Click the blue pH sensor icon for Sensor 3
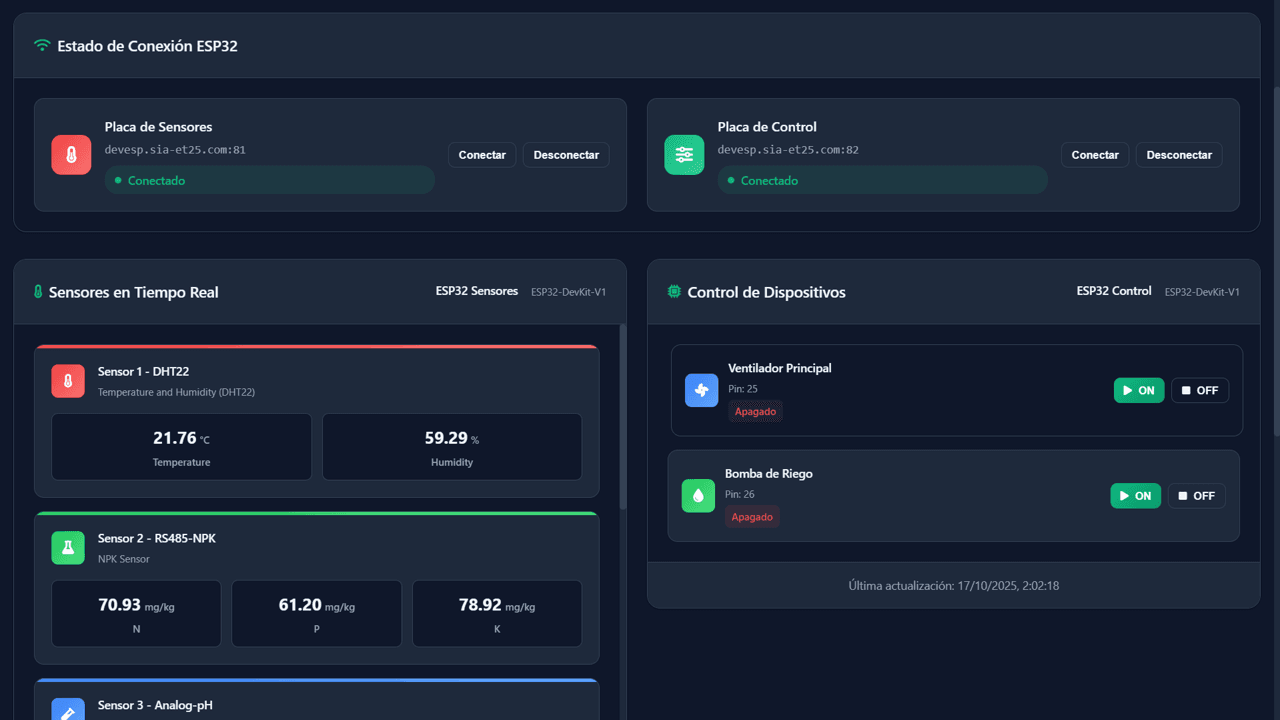 [x=68, y=709]
